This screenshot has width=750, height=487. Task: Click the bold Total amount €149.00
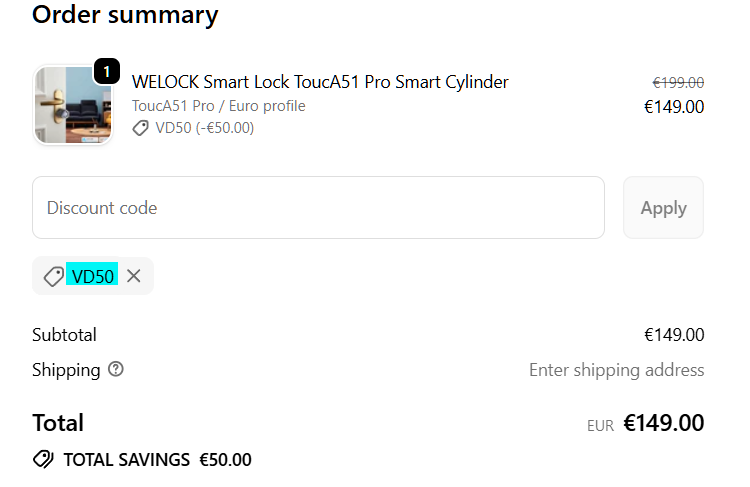(664, 423)
